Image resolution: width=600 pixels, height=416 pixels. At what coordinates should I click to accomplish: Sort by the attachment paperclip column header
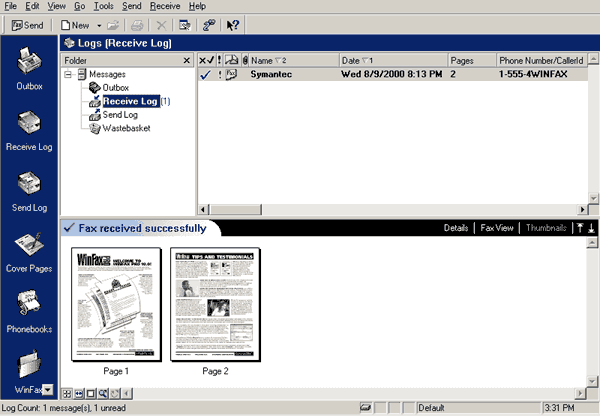pyautogui.click(x=245, y=60)
